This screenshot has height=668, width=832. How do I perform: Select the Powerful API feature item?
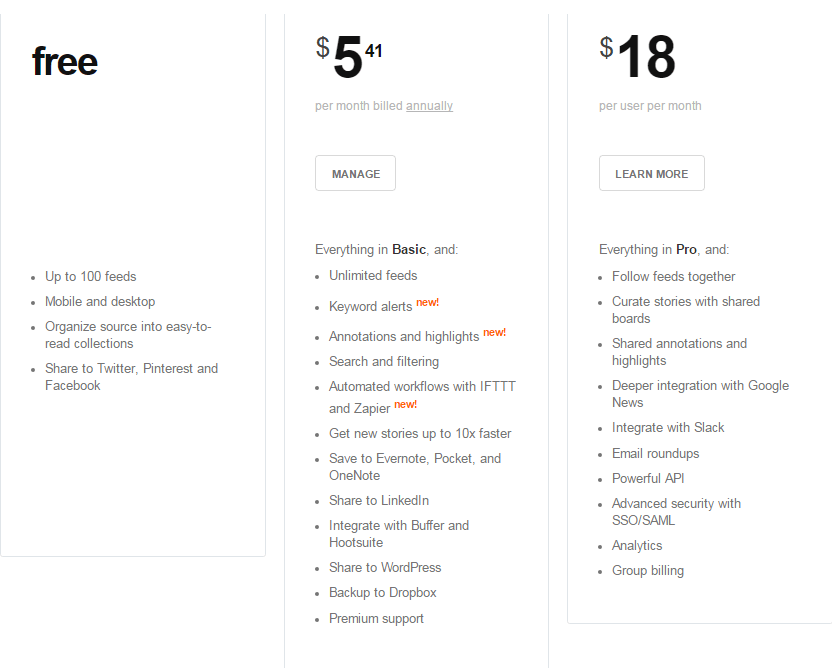(x=648, y=478)
